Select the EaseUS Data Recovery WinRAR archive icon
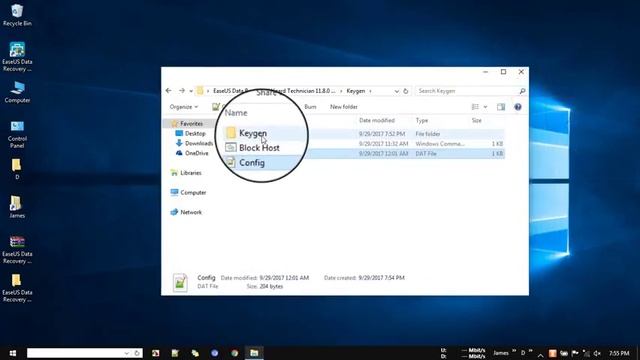640x360 pixels. click(x=17, y=249)
